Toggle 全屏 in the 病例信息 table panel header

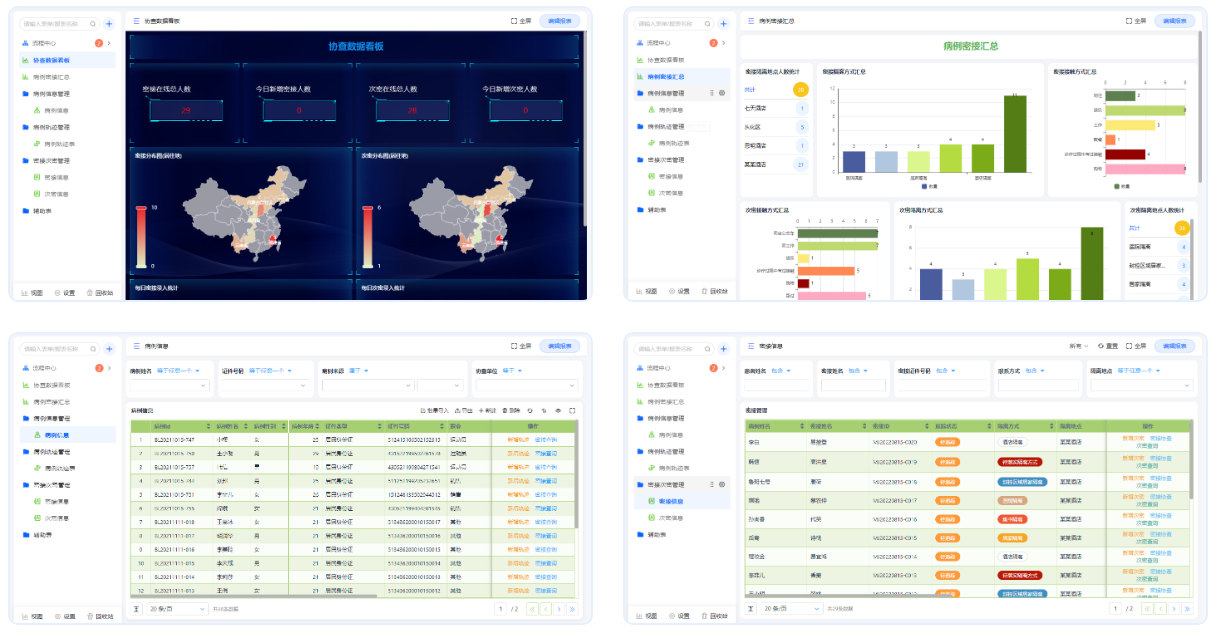(521, 346)
